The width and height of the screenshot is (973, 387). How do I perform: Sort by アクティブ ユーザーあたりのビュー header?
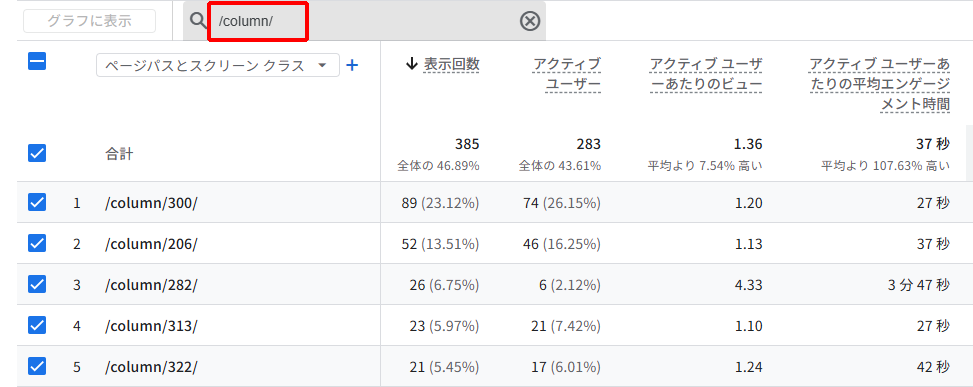pyautogui.click(x=706, y=74)
